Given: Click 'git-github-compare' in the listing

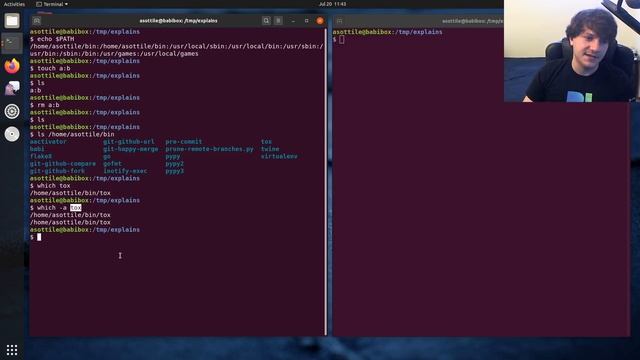Looking at the screenshot, I should pyautogui.click(x=63, y=164).
